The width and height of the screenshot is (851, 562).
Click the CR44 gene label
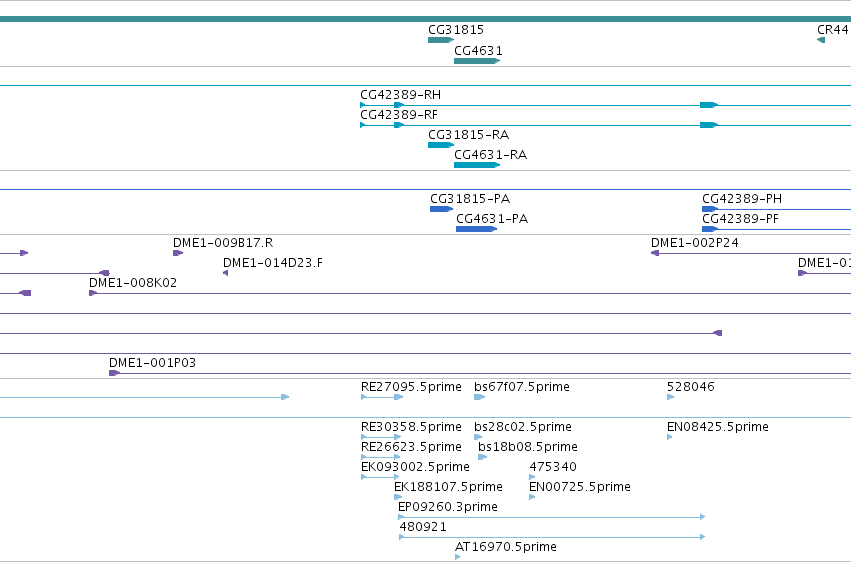833,30
